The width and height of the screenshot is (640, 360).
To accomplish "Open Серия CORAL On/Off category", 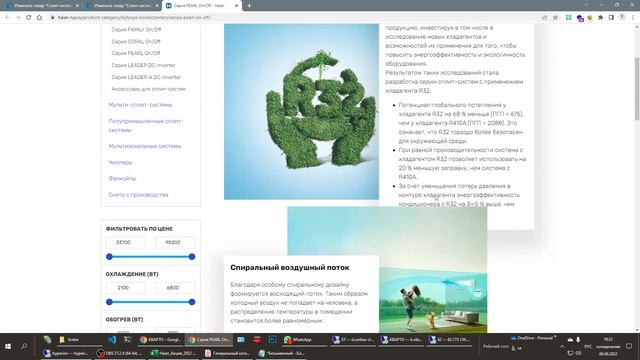I will (136, 41).
